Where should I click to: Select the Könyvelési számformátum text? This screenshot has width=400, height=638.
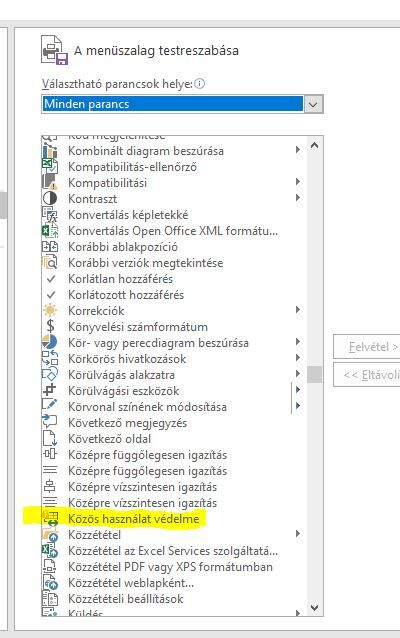(138, 327)
